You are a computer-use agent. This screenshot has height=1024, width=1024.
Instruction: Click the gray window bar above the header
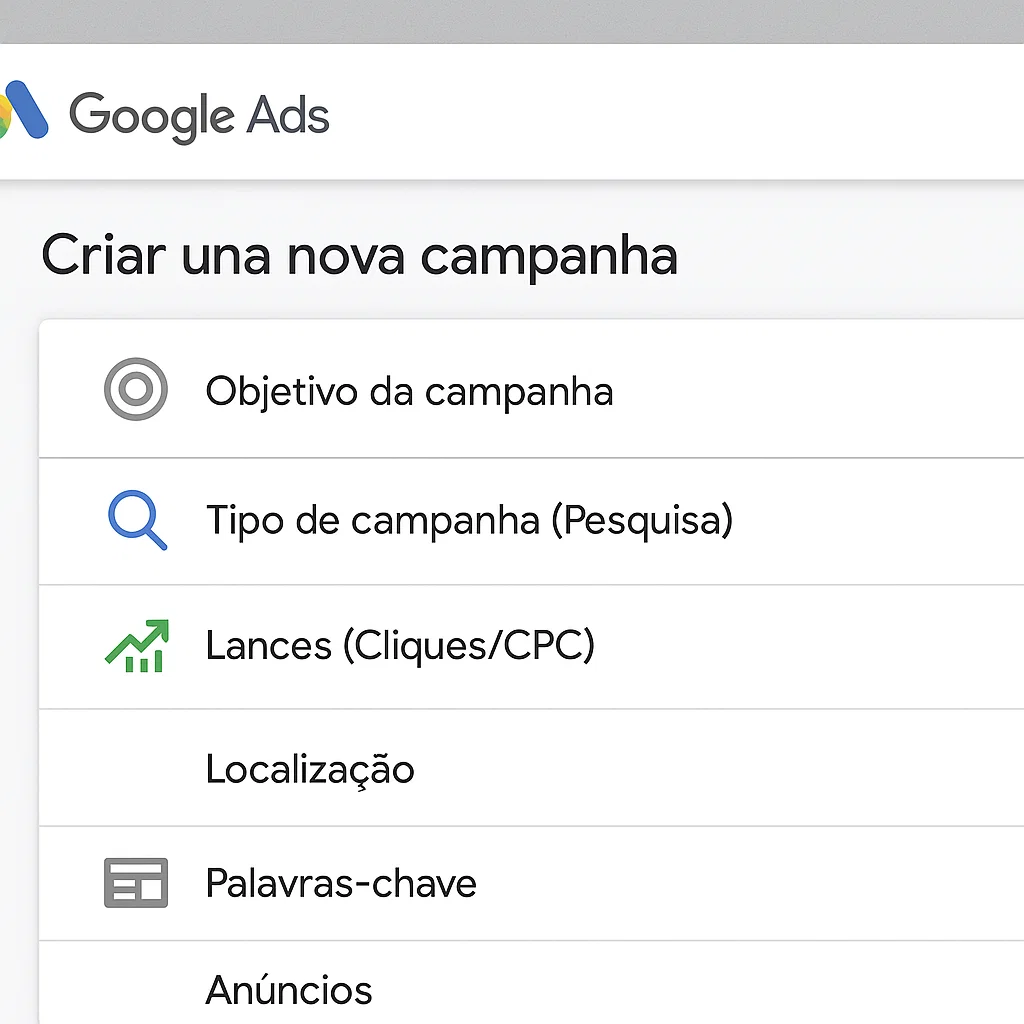(x=512, y=22)
